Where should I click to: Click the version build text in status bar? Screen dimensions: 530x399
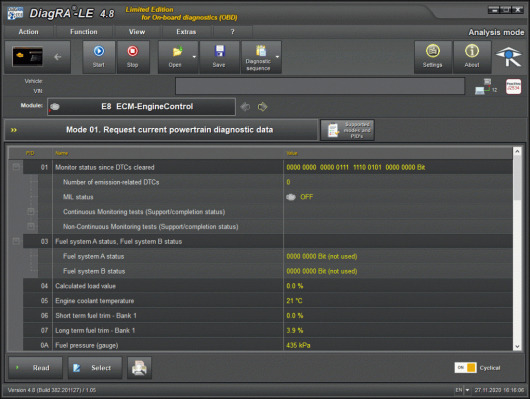(x=52, y=390)
